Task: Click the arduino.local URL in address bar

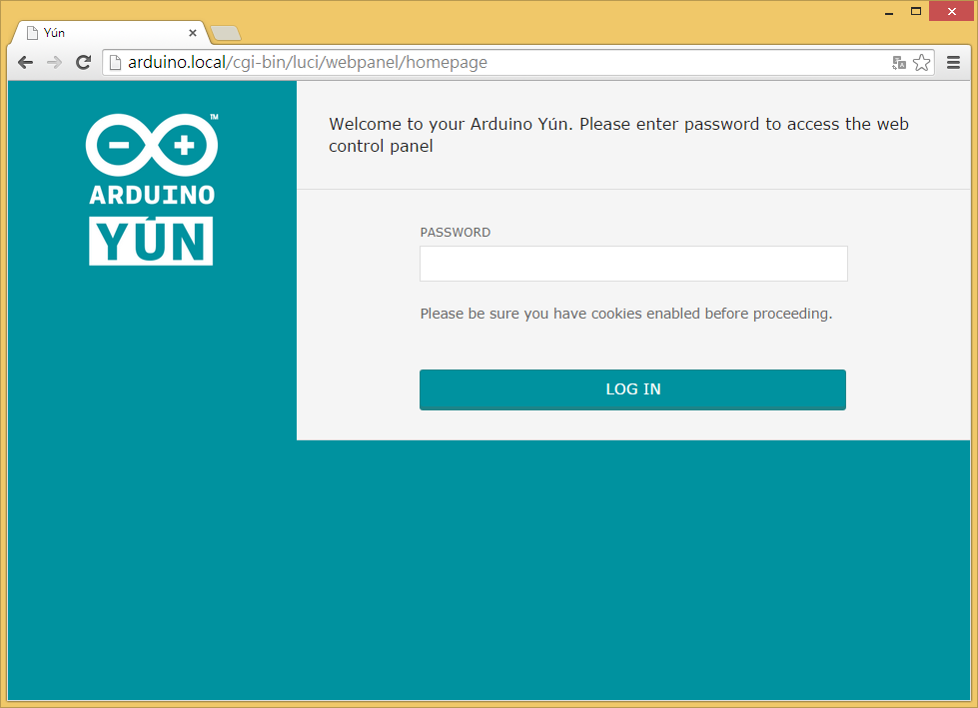Action: [178, 62]
